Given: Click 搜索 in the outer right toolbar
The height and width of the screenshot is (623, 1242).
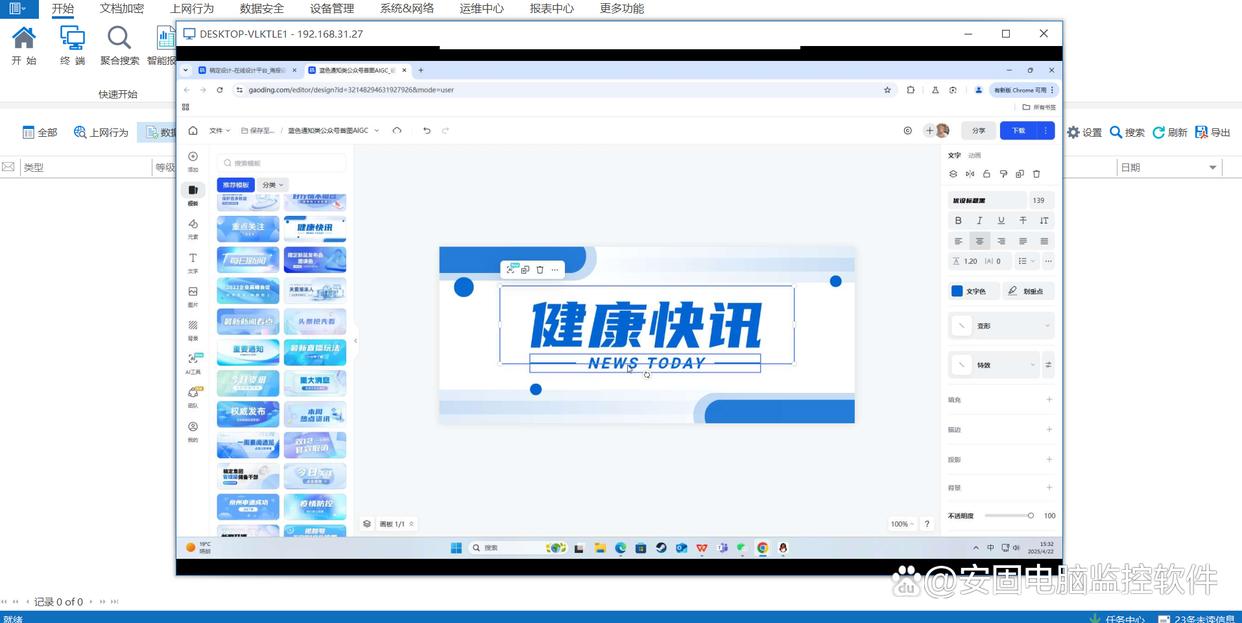Looking at the screenshot, I should [1127, 132].
